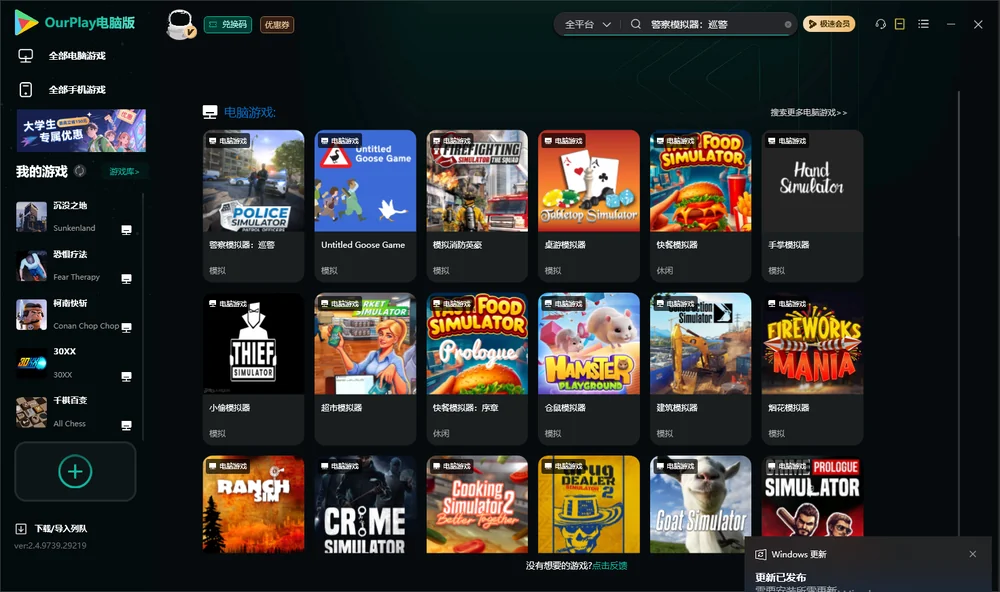Open the 大学生专属优惠 promo banner

click(x=81, y=130)
